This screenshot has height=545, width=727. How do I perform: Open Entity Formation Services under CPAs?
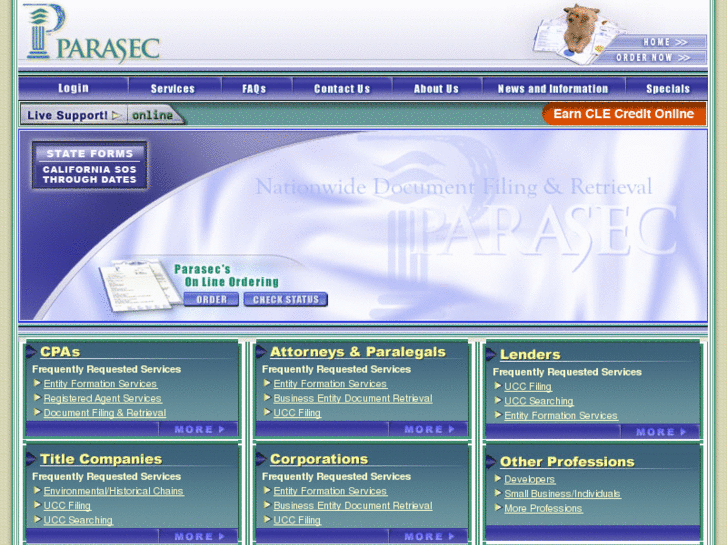(x=100, y=384)
